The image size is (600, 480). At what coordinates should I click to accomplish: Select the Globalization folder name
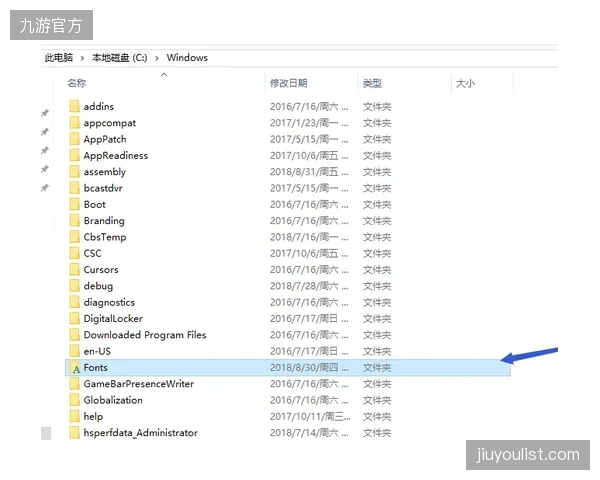113,400
